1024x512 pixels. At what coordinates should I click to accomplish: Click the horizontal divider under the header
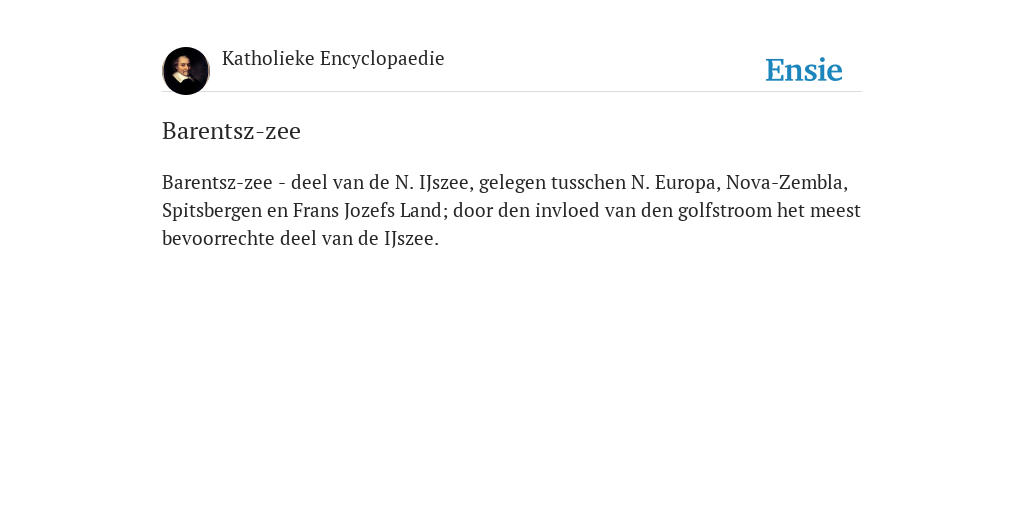(x=512, y=92)
